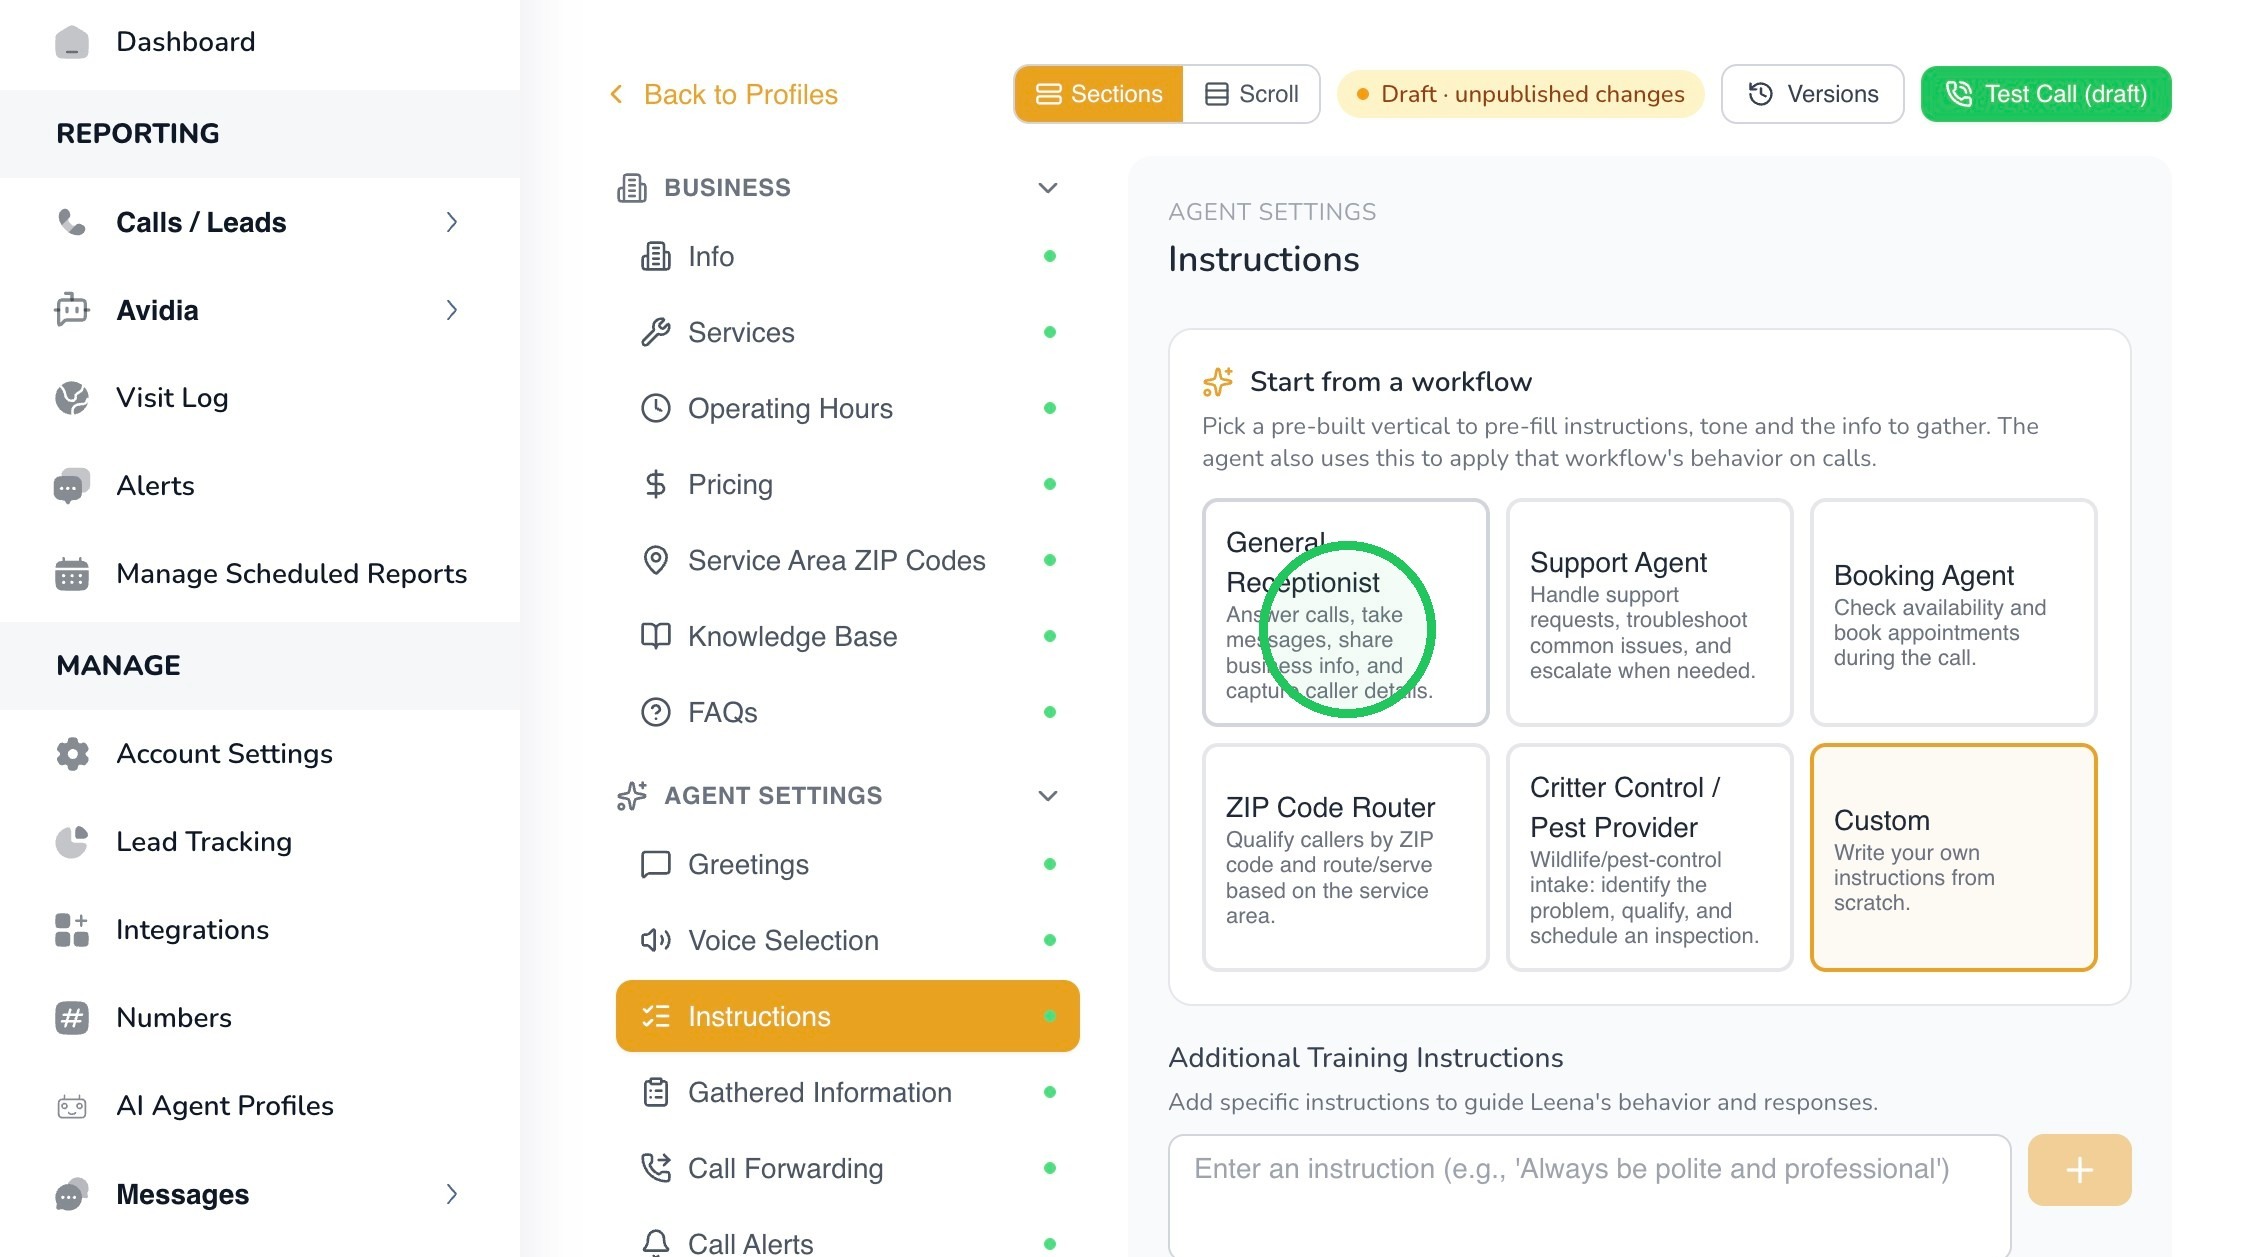Expand Calls / Leads submenu chevron
This screenshot has height=1257, width=2252.
(x=452, y=222)
